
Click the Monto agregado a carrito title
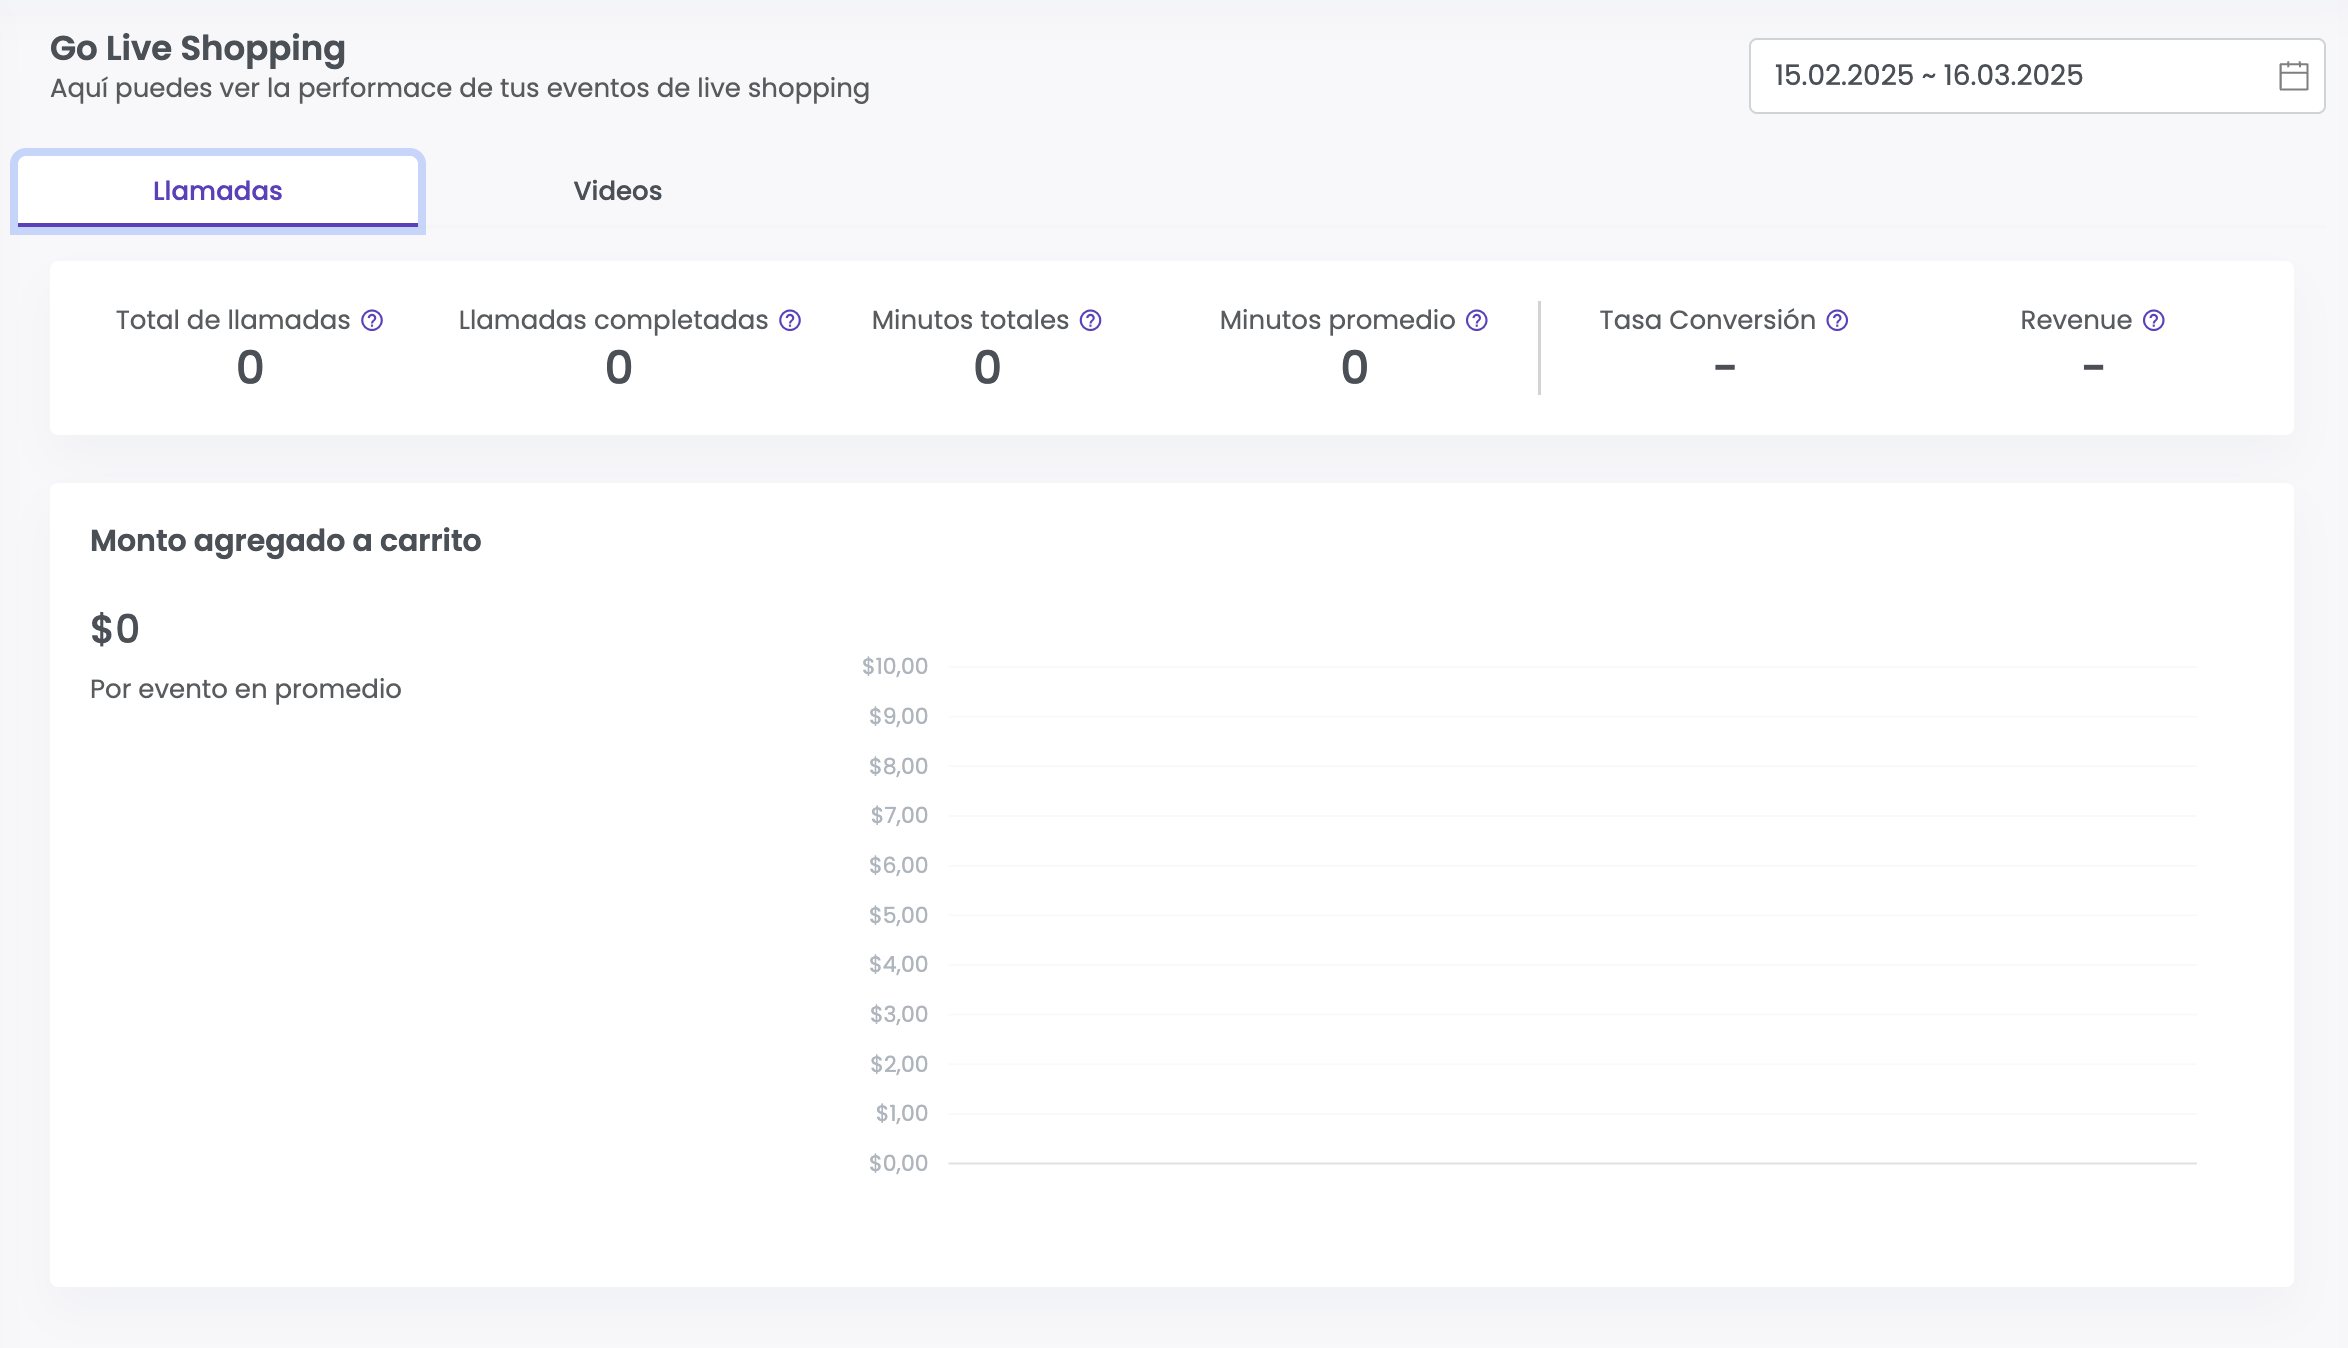(x=285, y=540)
